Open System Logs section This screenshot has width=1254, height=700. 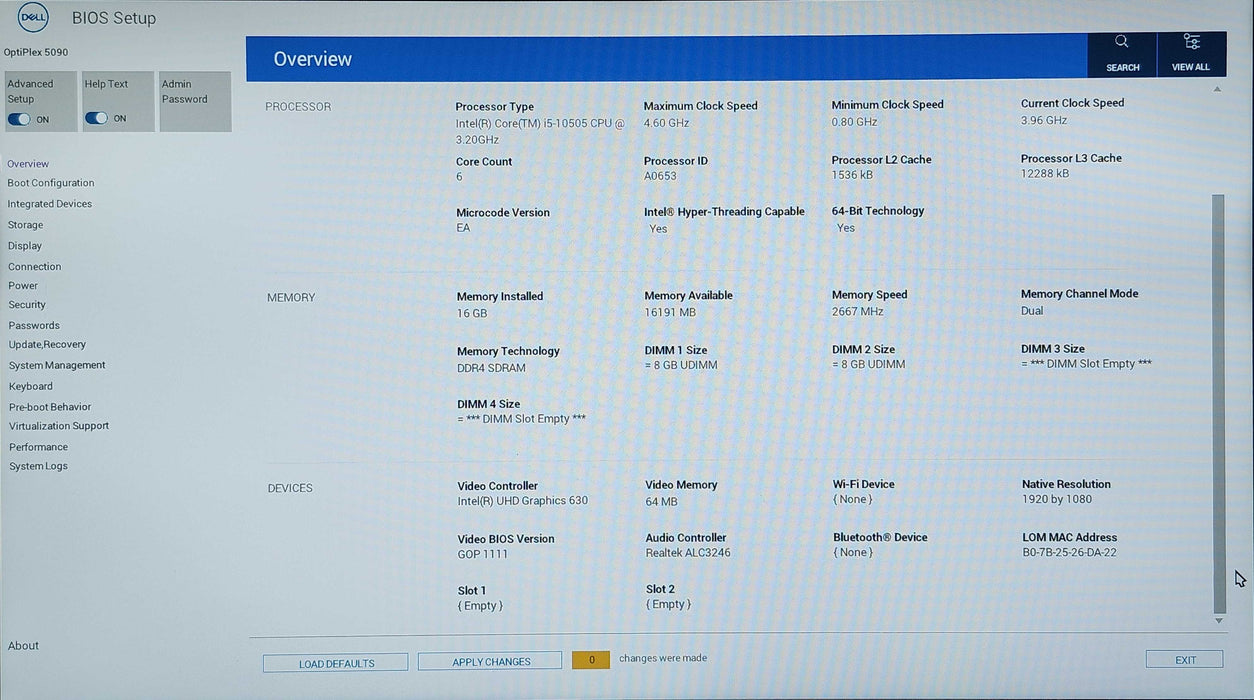(39, 466)
